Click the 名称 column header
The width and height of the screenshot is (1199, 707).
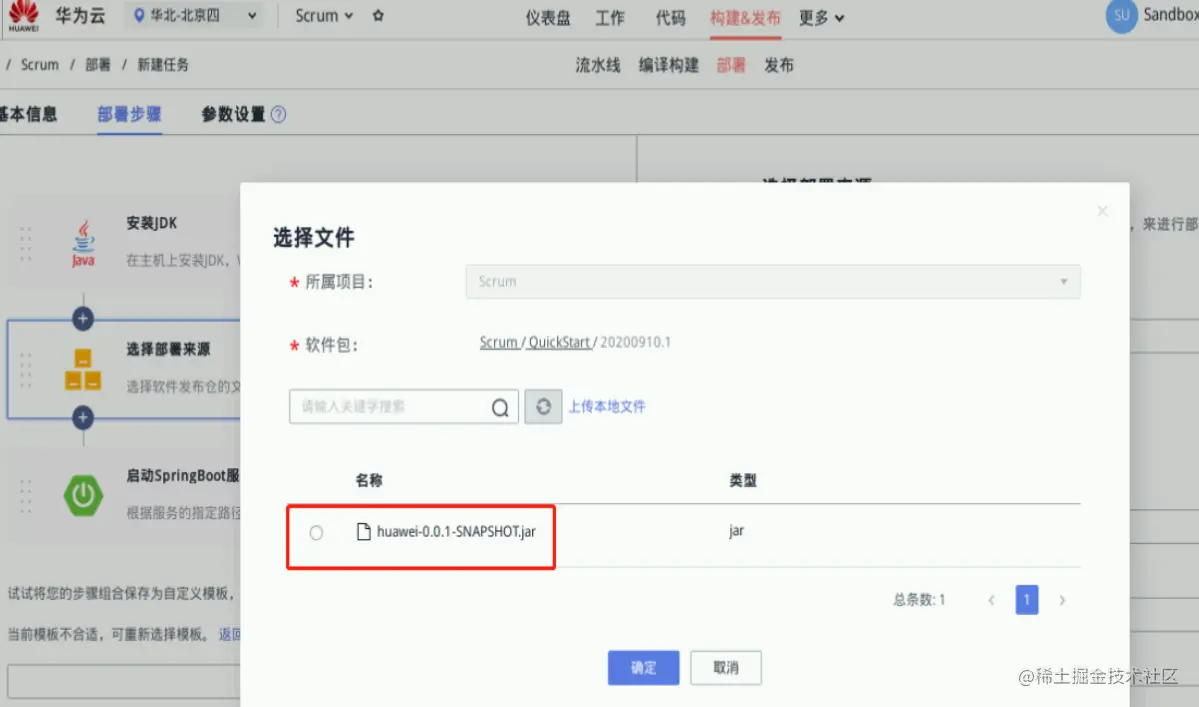369,481
